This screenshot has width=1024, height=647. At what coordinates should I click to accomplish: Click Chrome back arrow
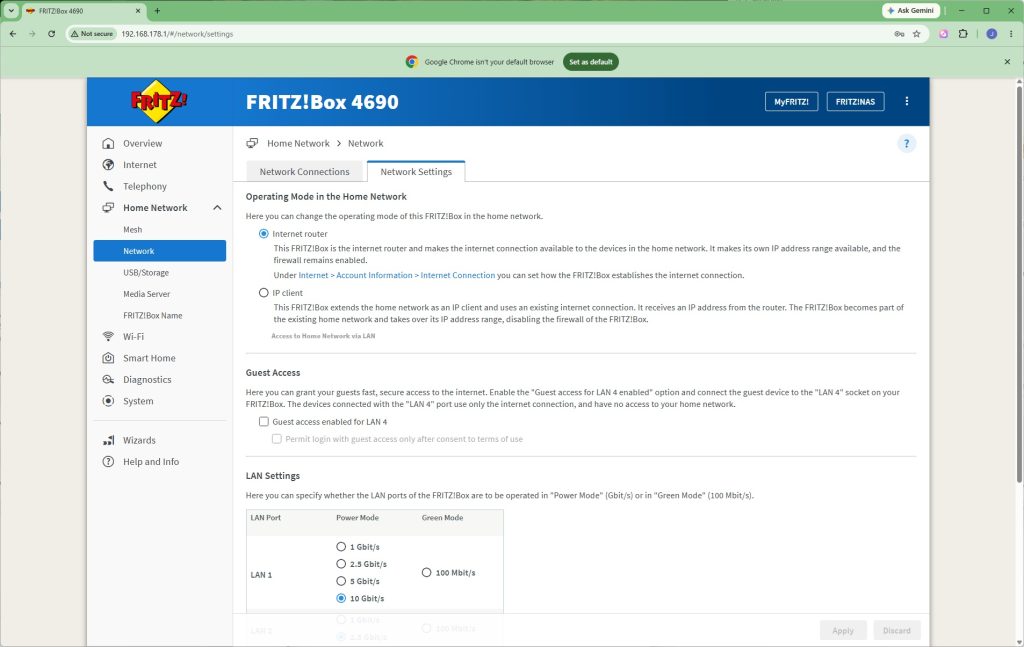[13, 33]
